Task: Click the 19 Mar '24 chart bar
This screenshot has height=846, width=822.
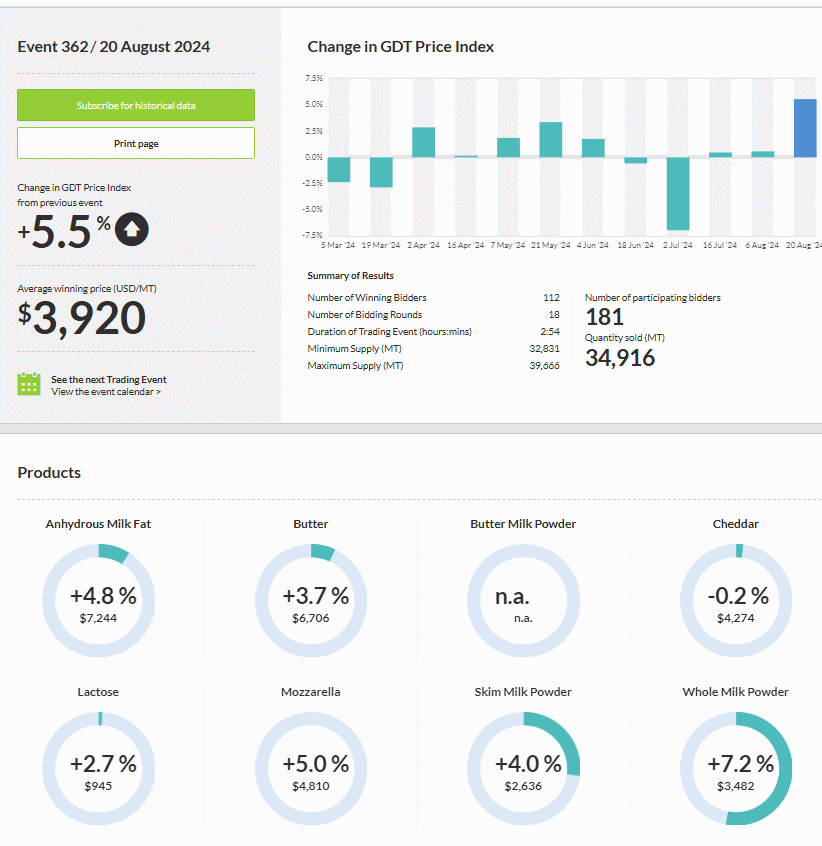Action: coord(381,172)
